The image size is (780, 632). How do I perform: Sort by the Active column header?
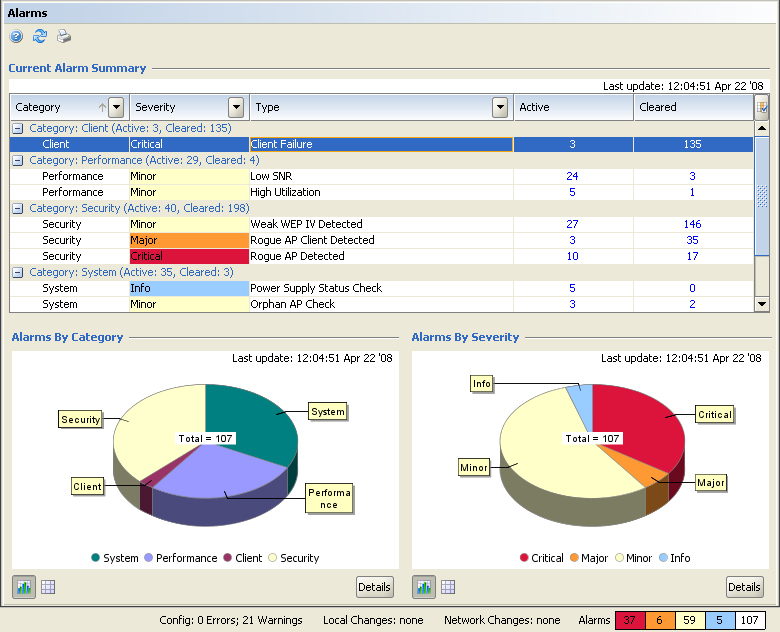tap(573, 107)
